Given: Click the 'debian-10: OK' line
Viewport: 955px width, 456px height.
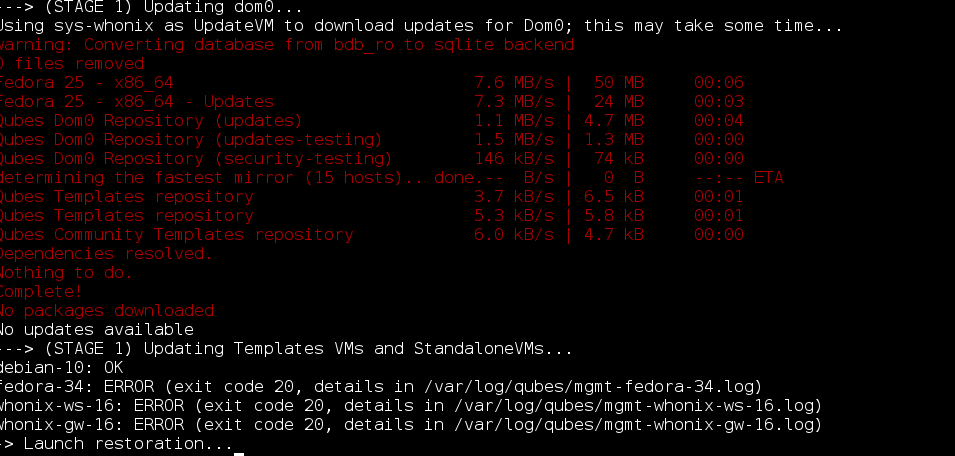Looking at the screenshot, I should pyautogui.click(x=61, y=368).
